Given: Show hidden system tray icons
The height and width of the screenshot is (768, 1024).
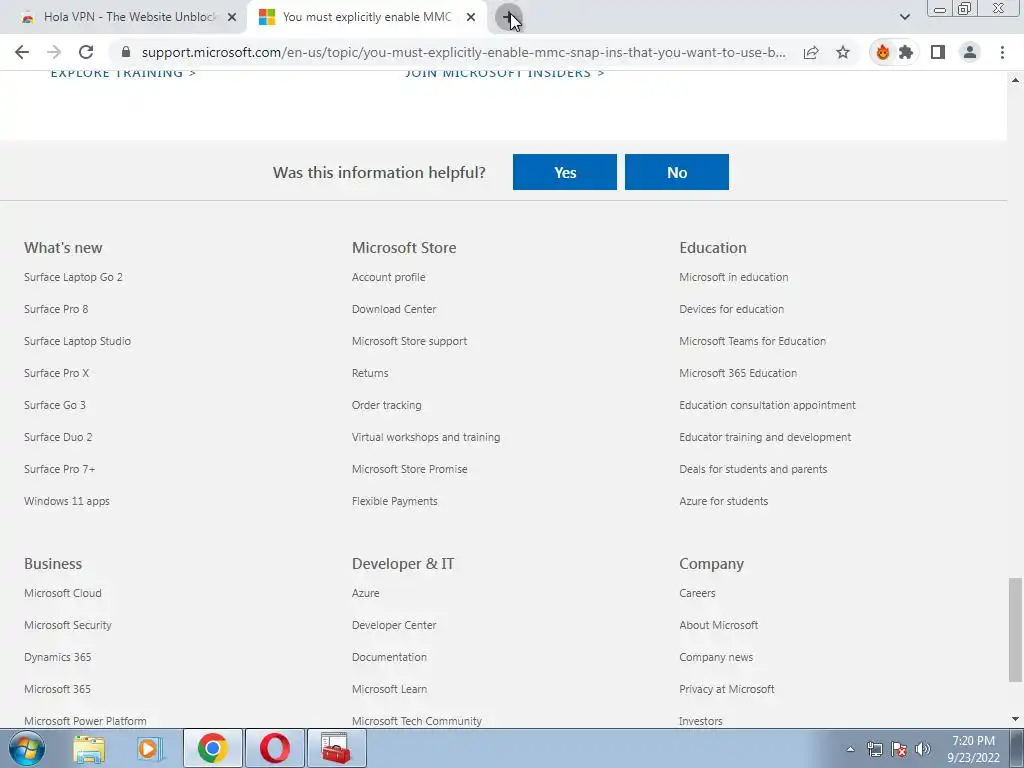Looking at the screenshot, I should (850, 749).
